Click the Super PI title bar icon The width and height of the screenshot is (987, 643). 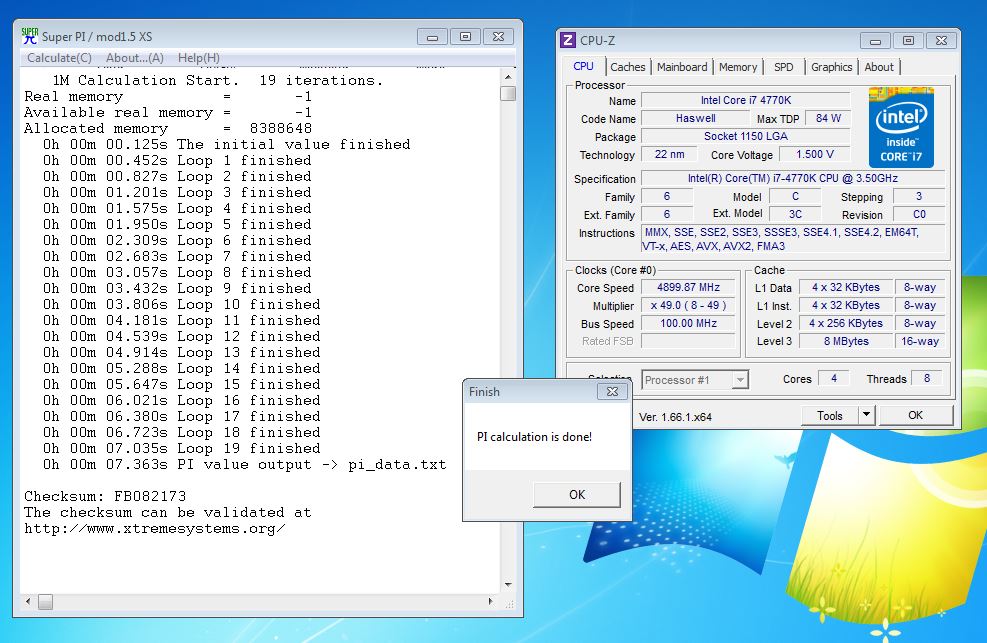click(30, 36)
